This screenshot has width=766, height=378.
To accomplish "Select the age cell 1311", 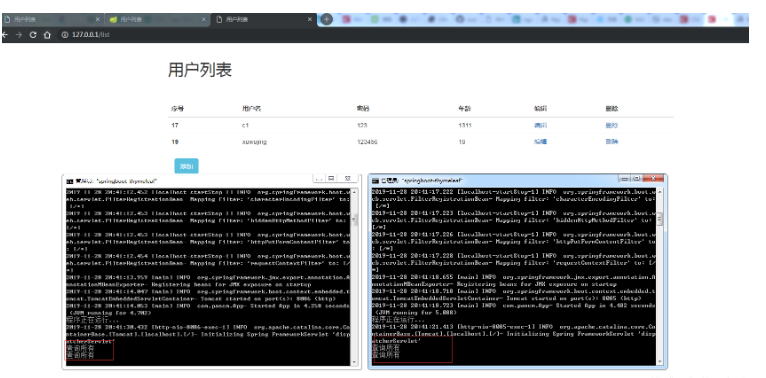I will [x=465, y=126].
